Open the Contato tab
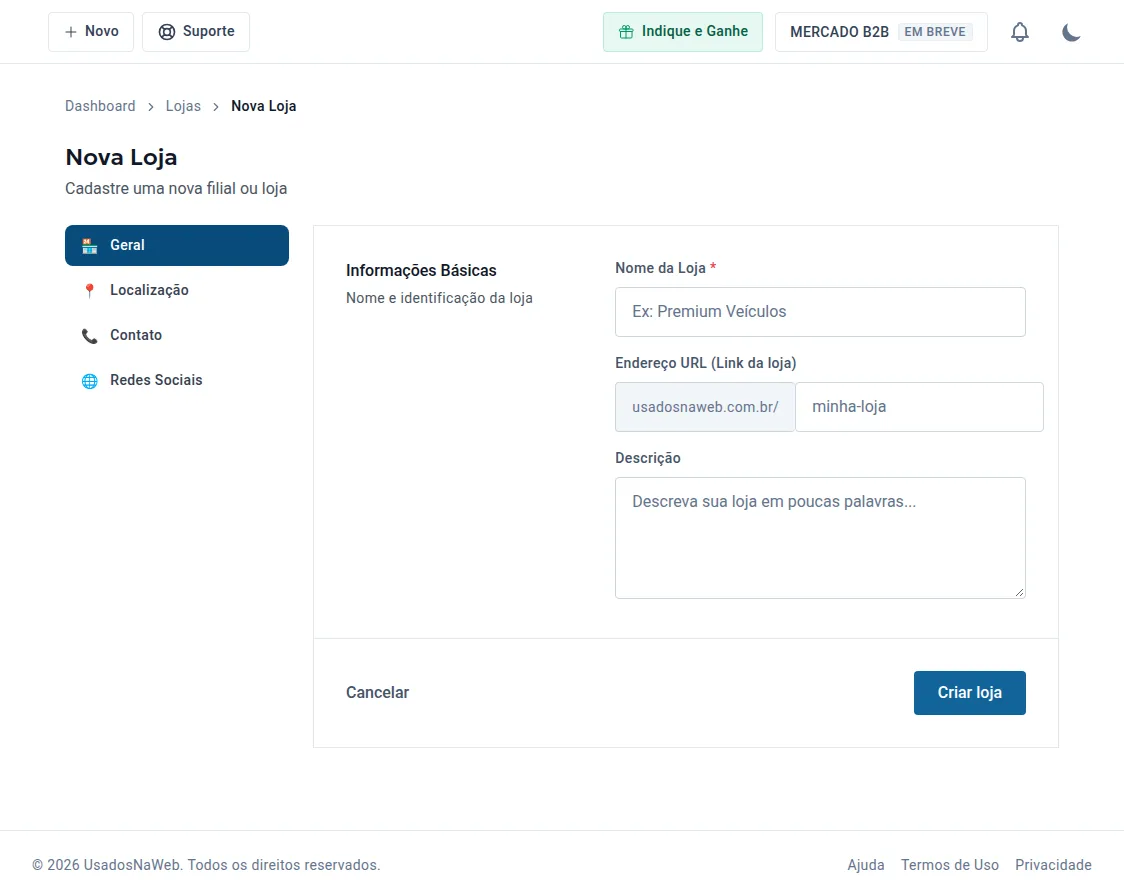The image size is (1124, 880). (177, 335)
